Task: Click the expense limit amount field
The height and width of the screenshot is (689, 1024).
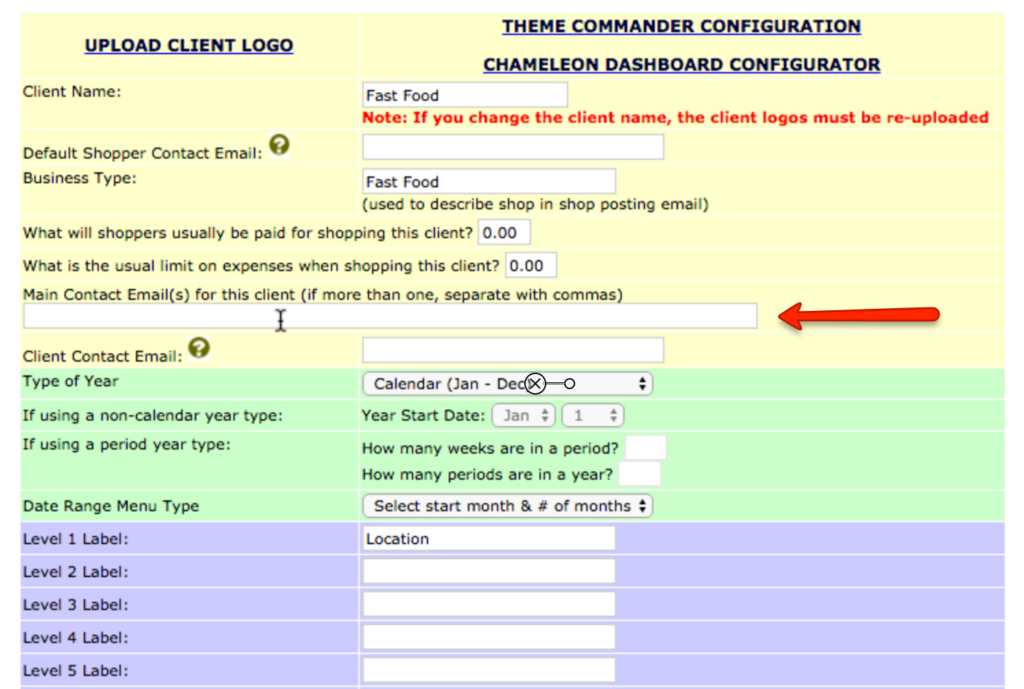Action: 531,265
